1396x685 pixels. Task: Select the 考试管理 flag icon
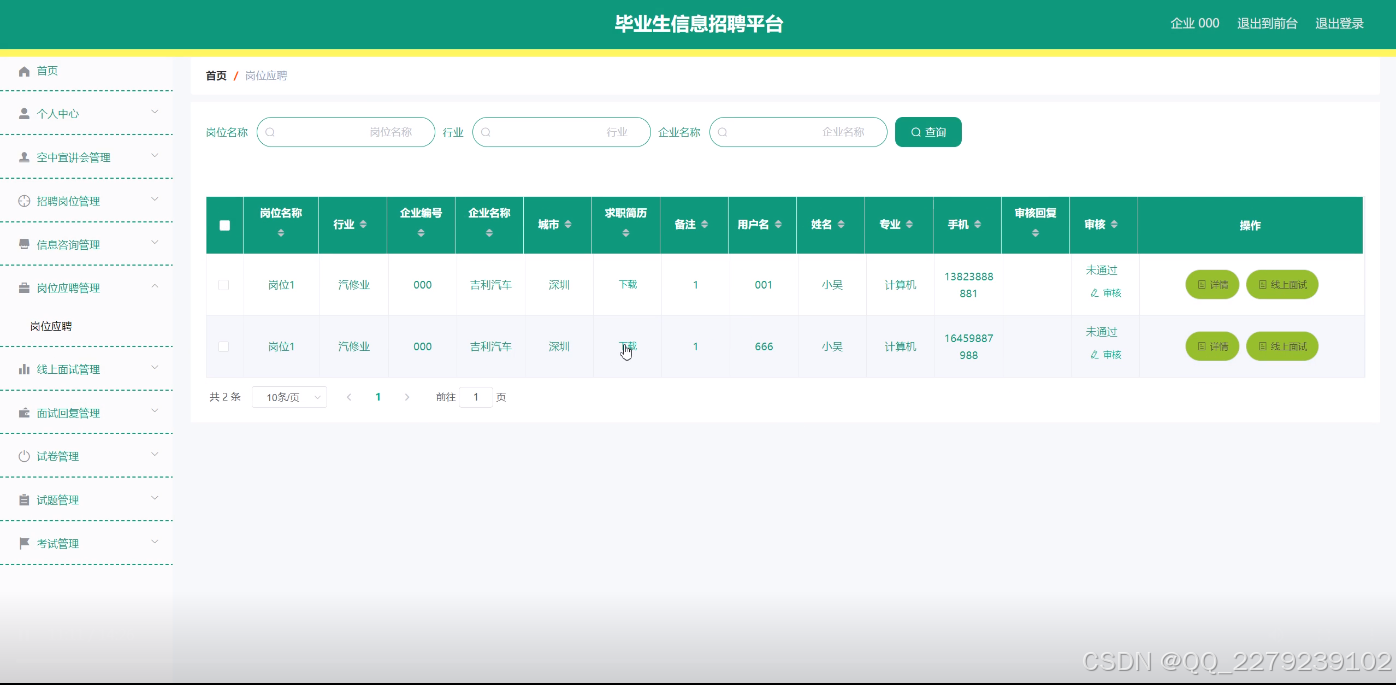coord(25,542)
